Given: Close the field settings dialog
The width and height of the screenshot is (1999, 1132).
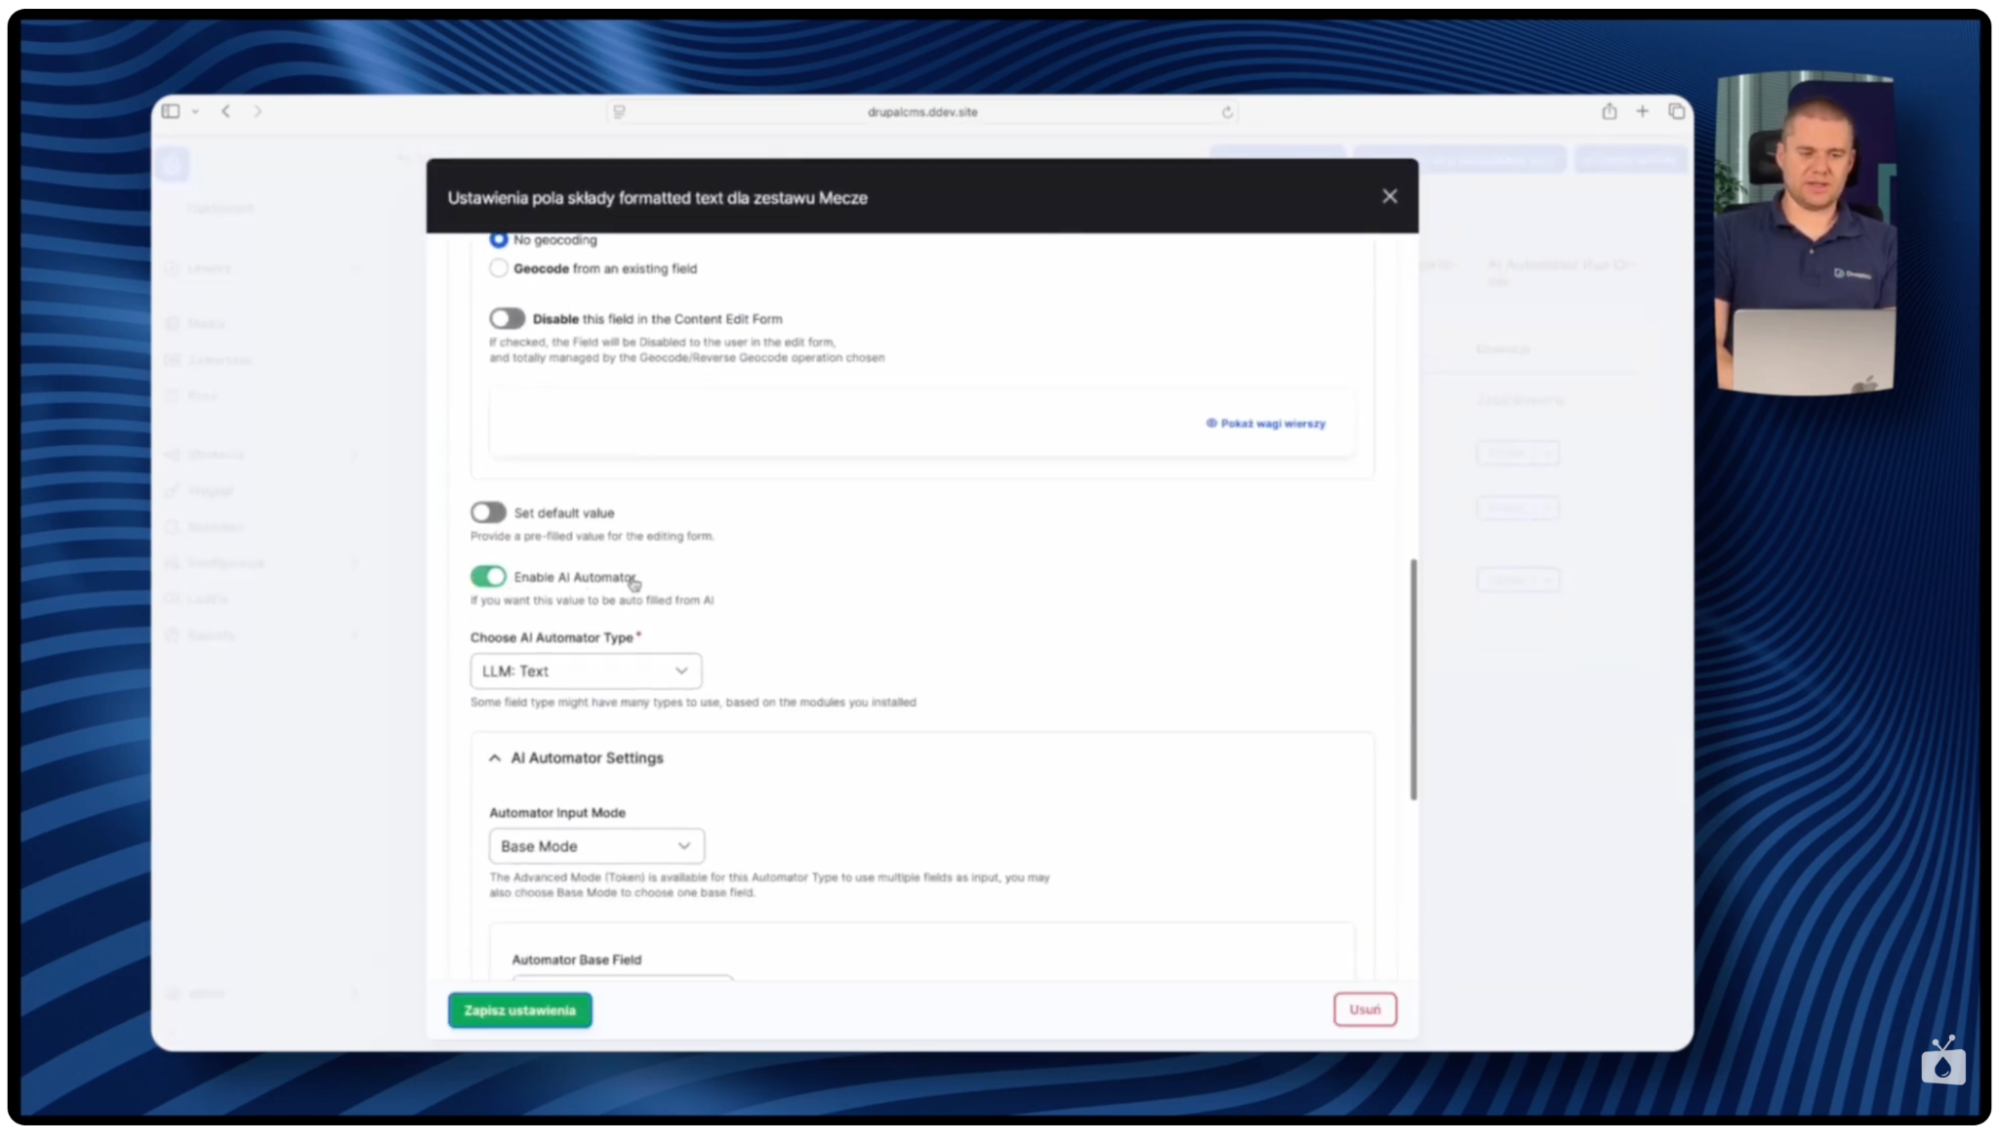Looking at the screenshot, I should tap(1389, 196).
